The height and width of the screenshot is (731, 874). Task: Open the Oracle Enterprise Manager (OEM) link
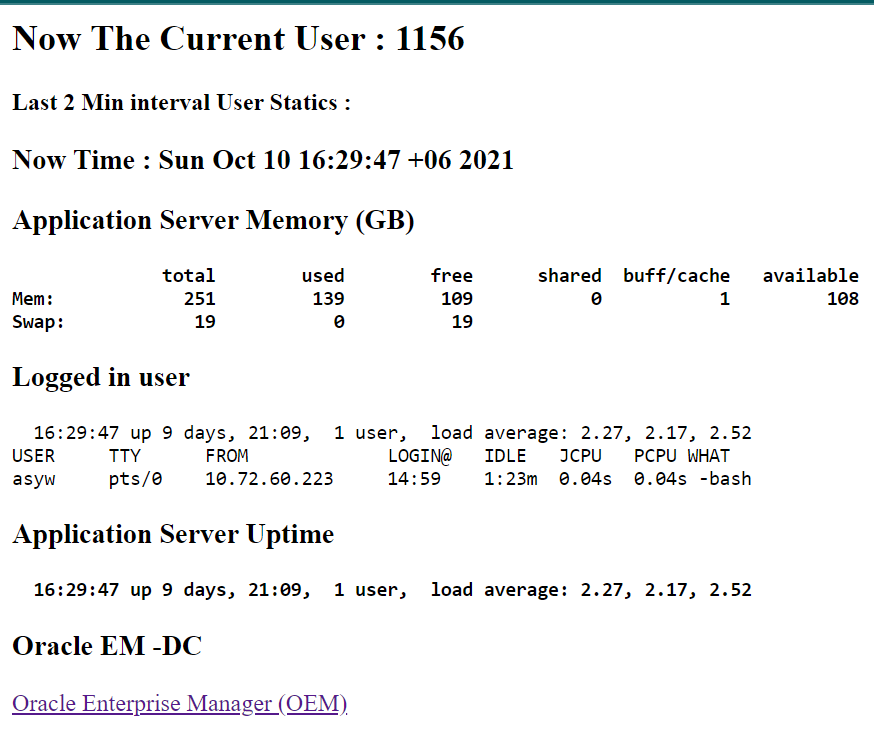[179, 704]
